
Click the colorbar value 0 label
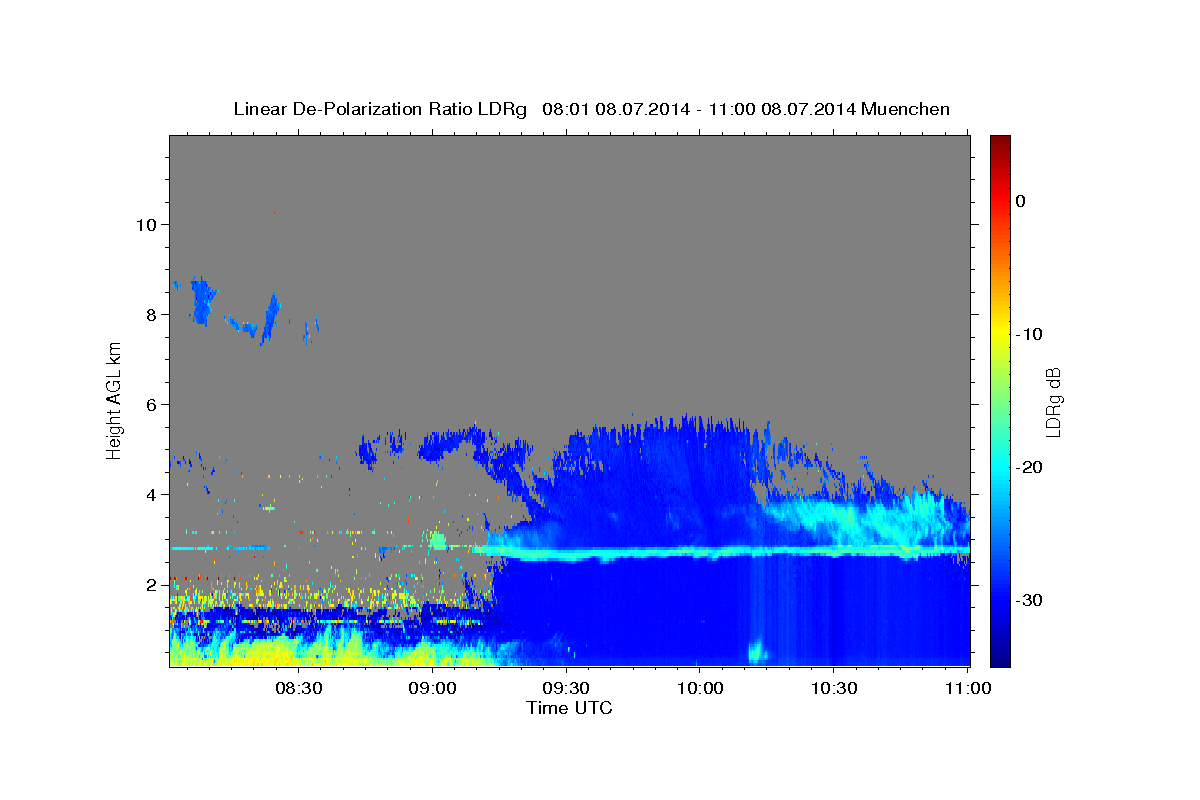pos(1020,201)
